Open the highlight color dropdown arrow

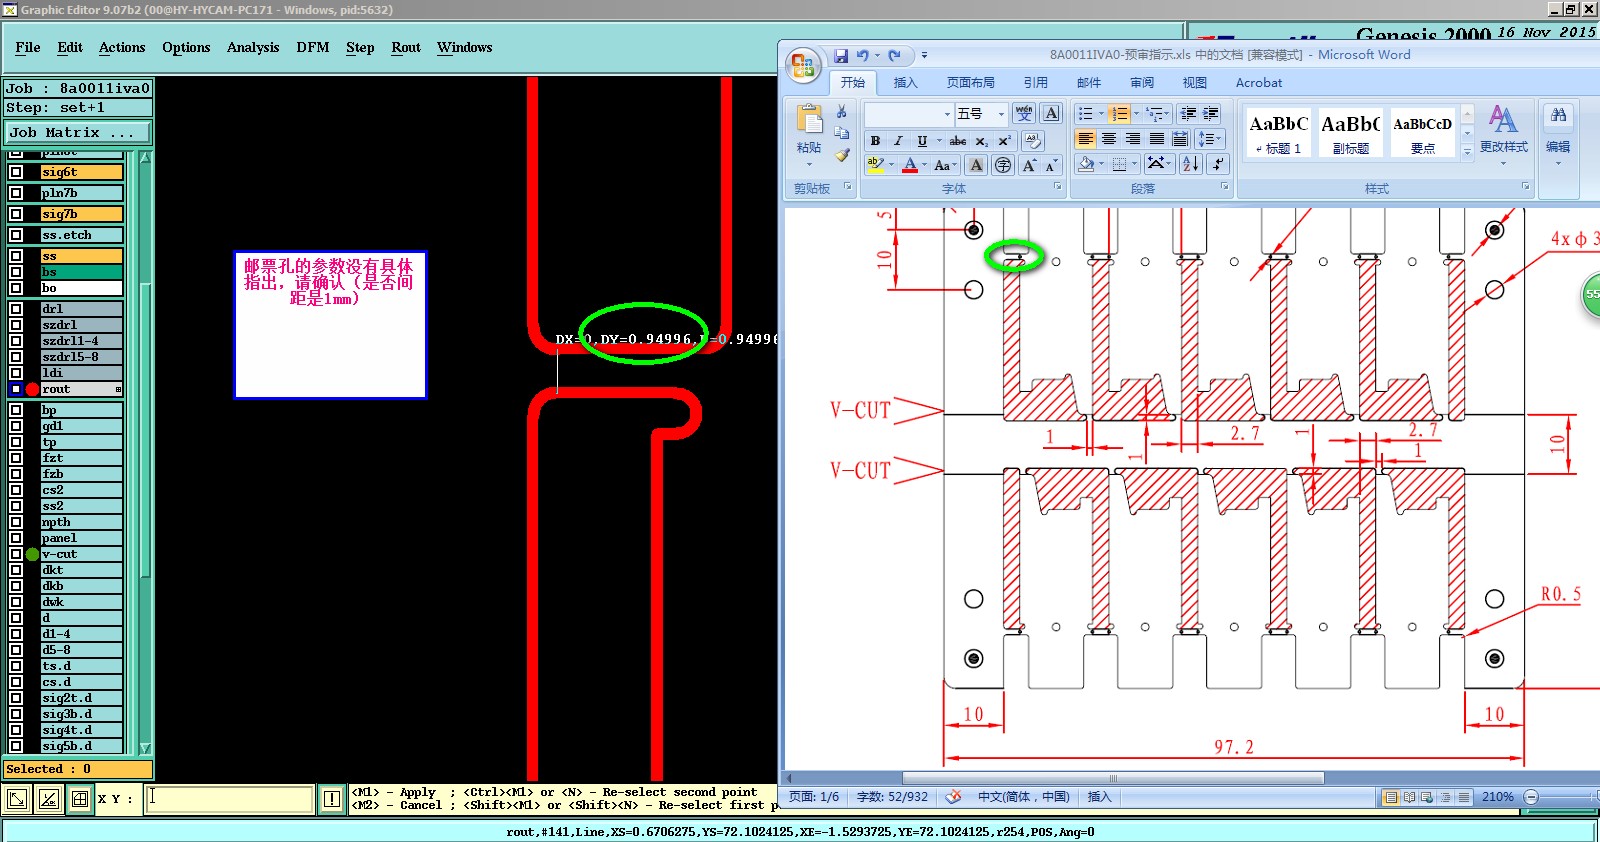[891, 165]
